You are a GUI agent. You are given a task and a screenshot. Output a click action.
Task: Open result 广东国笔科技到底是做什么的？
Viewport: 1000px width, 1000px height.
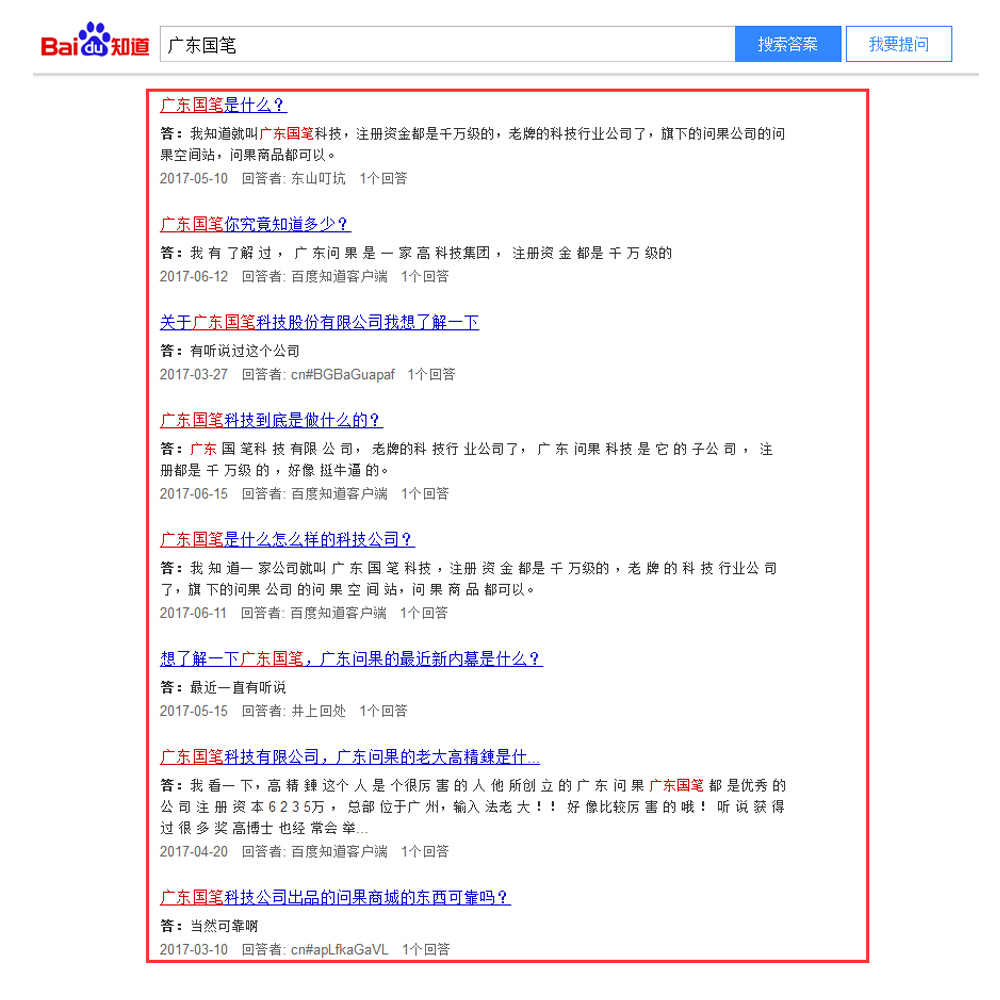(271, 420)
